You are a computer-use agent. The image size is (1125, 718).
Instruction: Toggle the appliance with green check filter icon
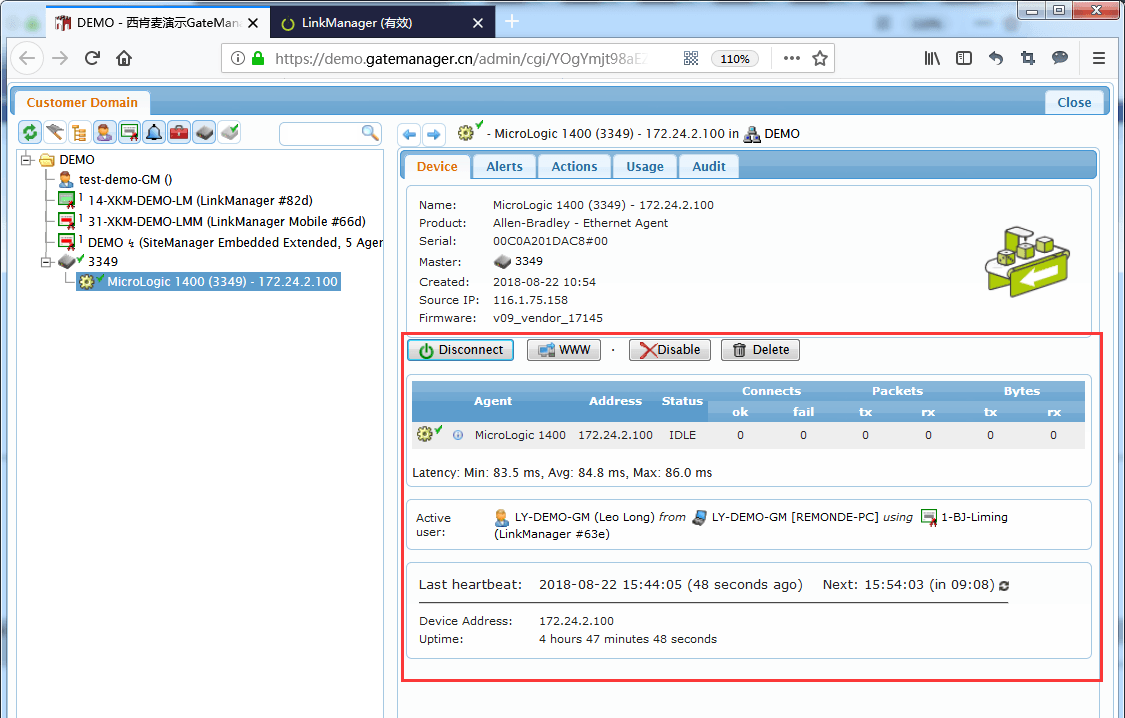coord(229,133)
